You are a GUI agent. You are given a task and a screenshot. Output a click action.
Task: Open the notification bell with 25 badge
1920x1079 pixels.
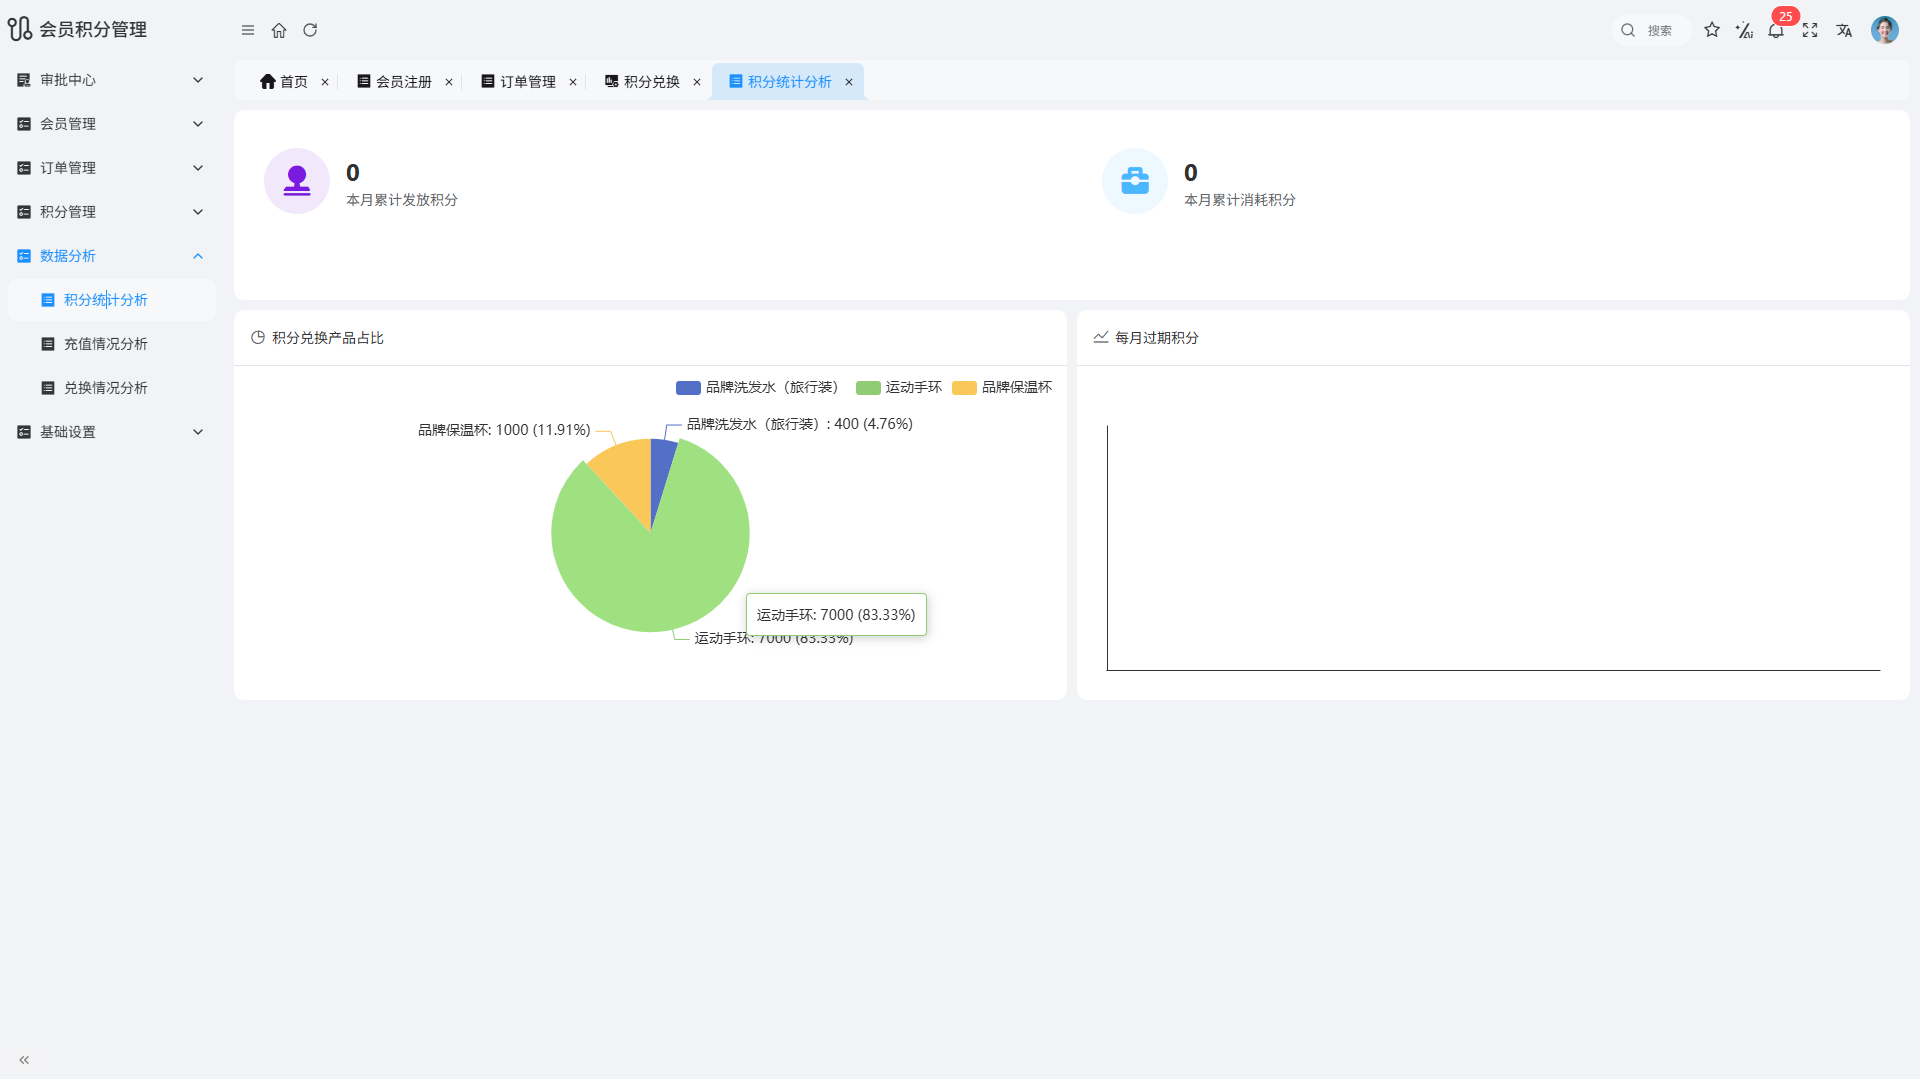[x=1776, y=30]
